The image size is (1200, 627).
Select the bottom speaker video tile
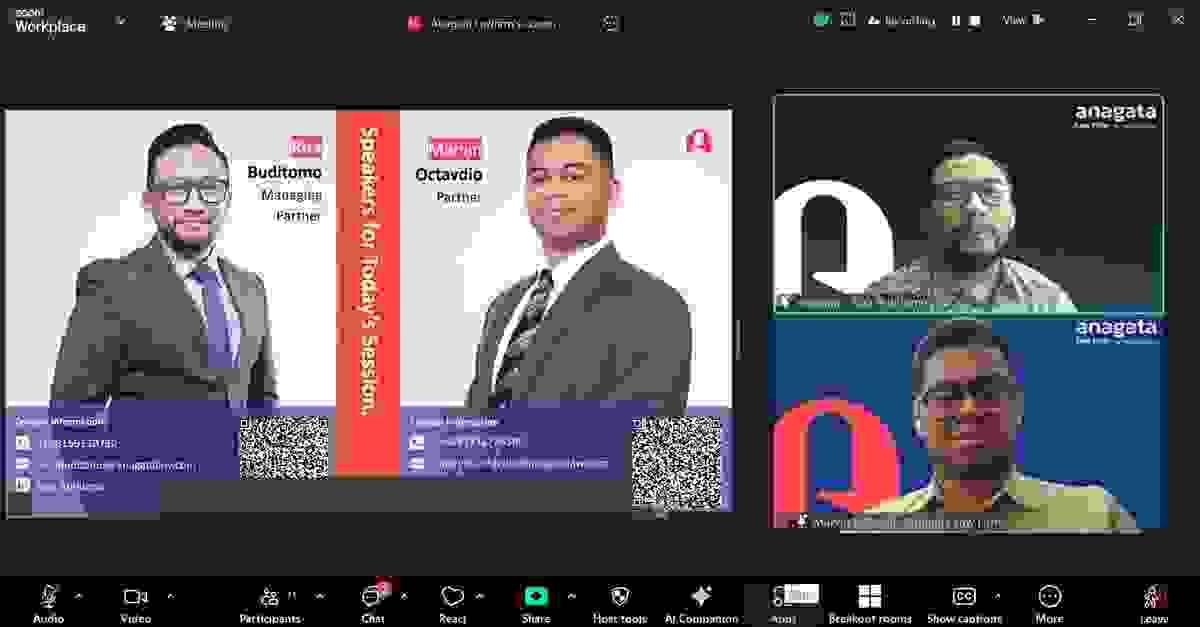click(968, 422)
